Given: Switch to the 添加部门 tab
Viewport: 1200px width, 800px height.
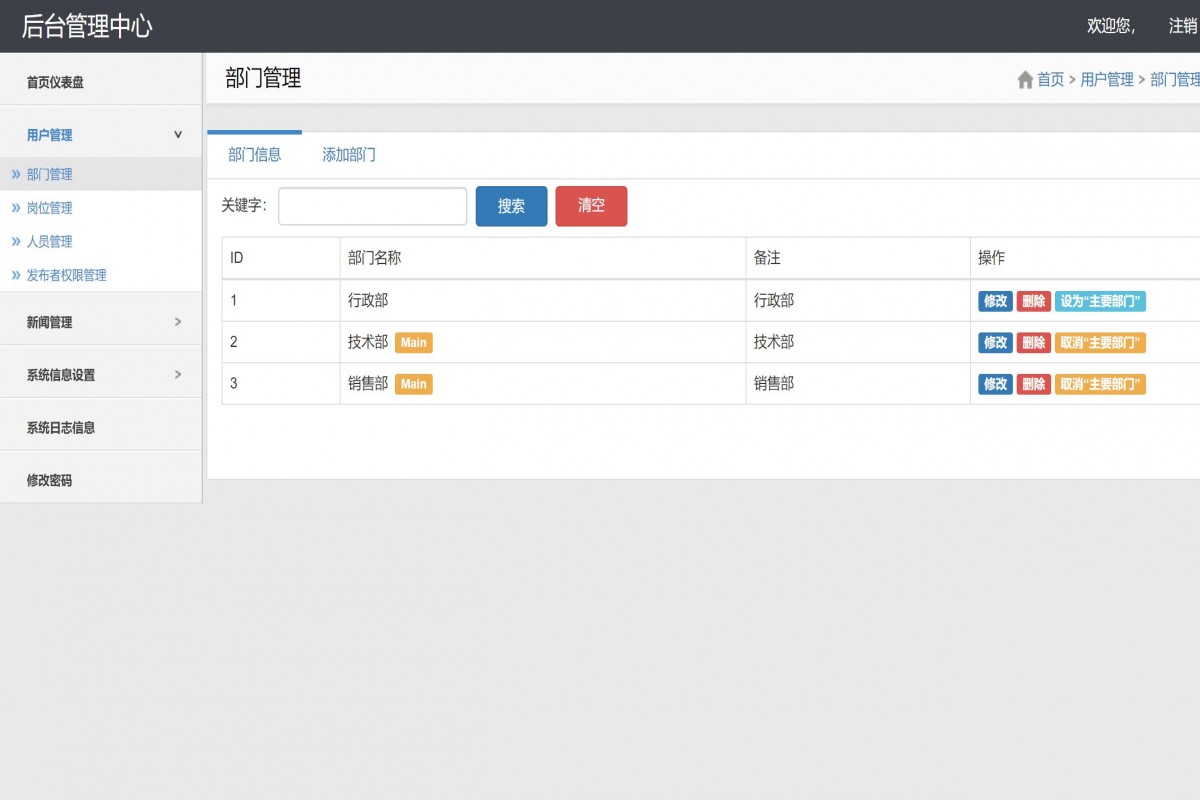Looking at the screenshot, I should pos(349,153).
